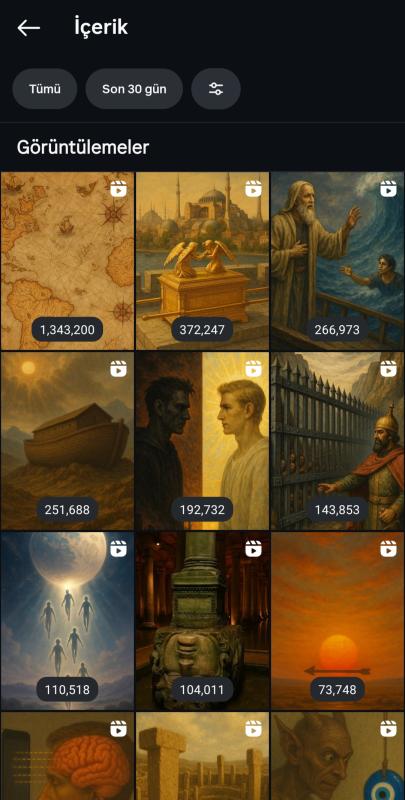Select the 266,973 views badge

point(337,330)
